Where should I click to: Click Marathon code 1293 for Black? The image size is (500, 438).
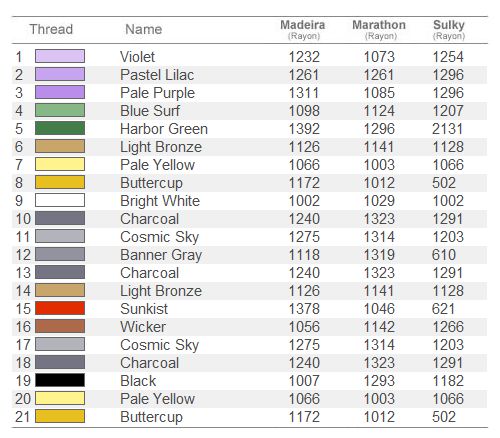[379, 381]
